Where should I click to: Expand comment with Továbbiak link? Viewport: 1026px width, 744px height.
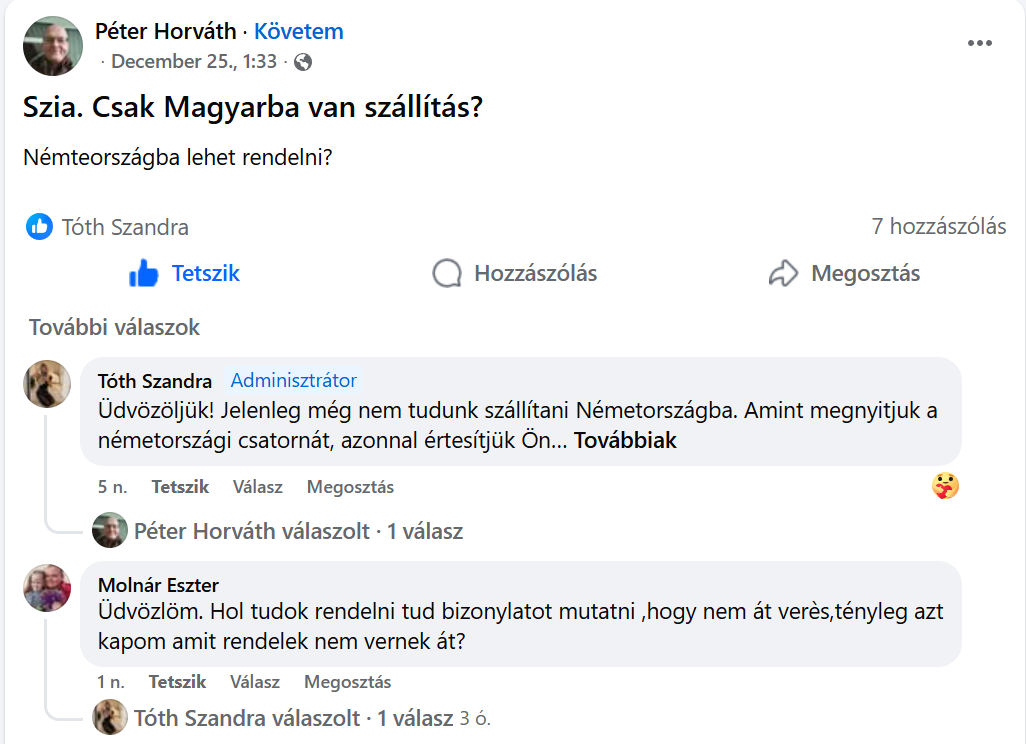click(625, 440)
